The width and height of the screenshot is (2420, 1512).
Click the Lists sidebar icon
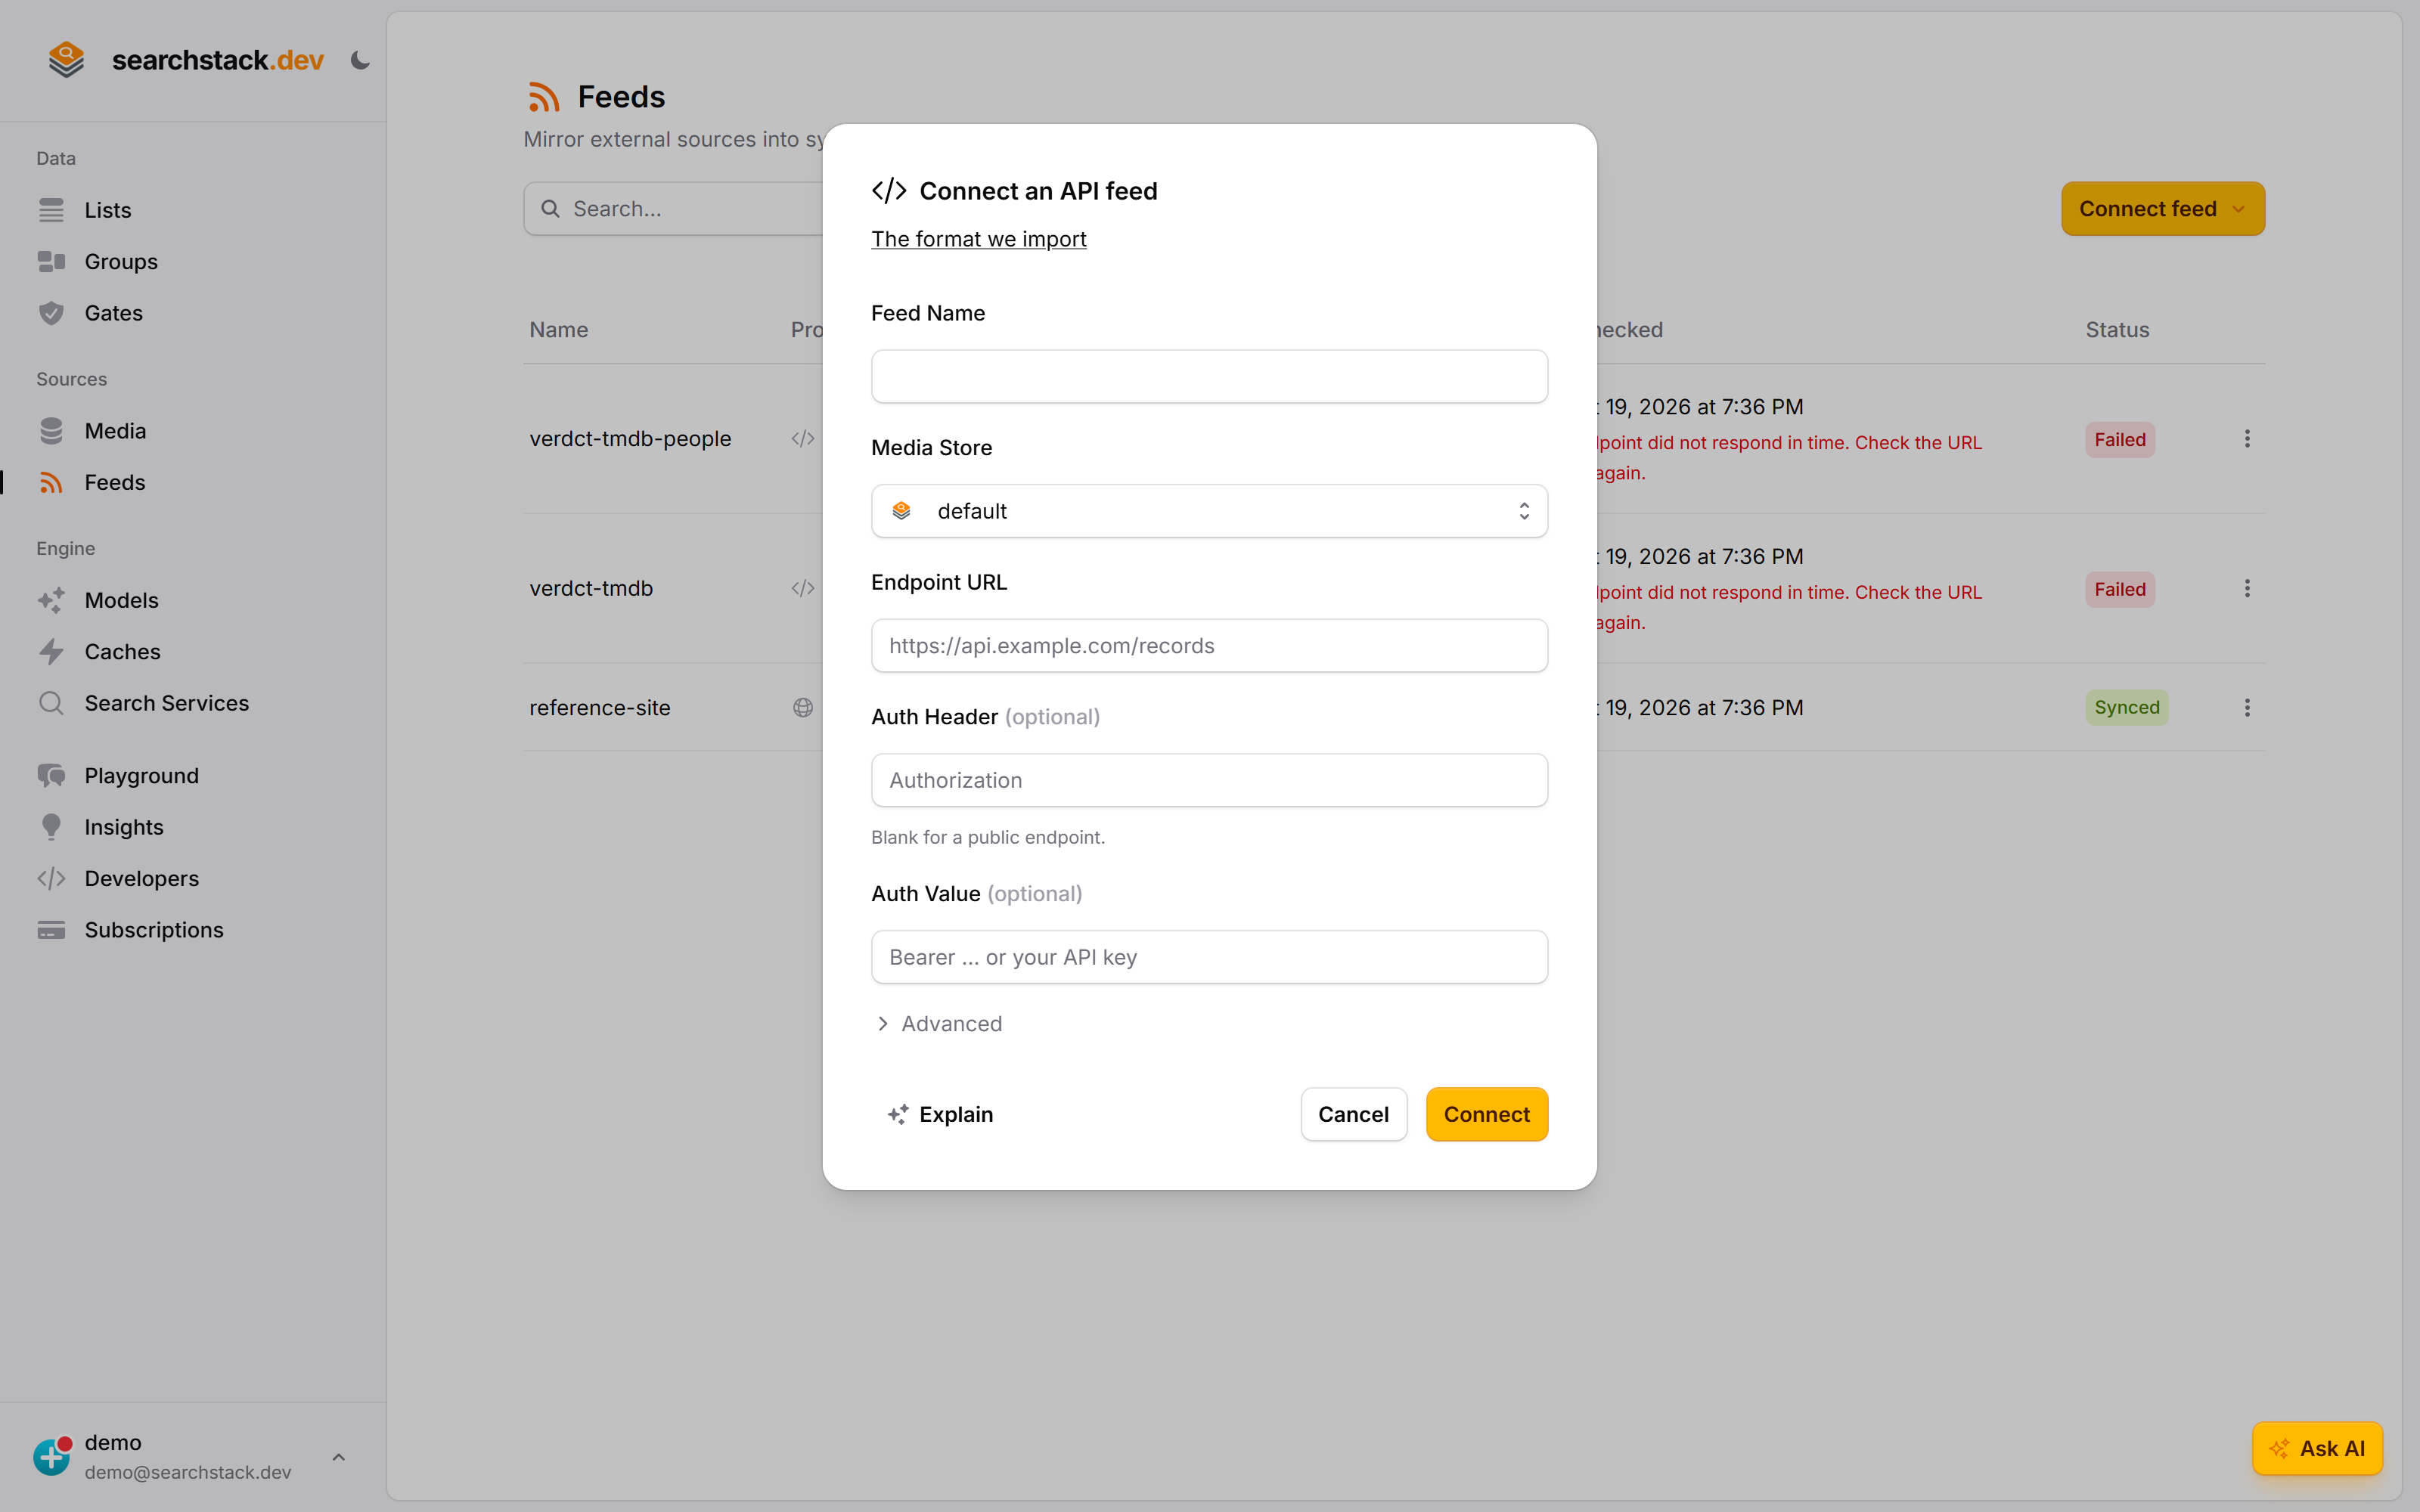(51, 210)
